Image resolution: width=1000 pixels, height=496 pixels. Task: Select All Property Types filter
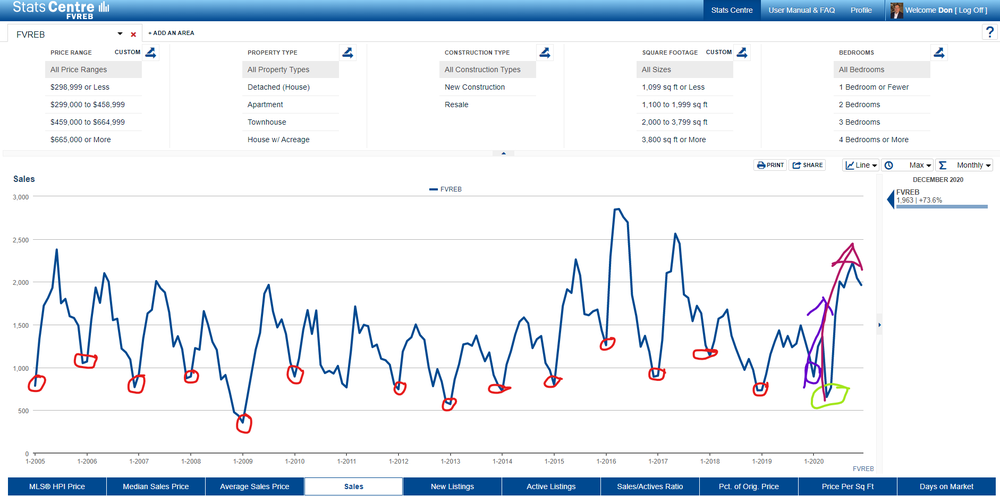coord(290,69)
